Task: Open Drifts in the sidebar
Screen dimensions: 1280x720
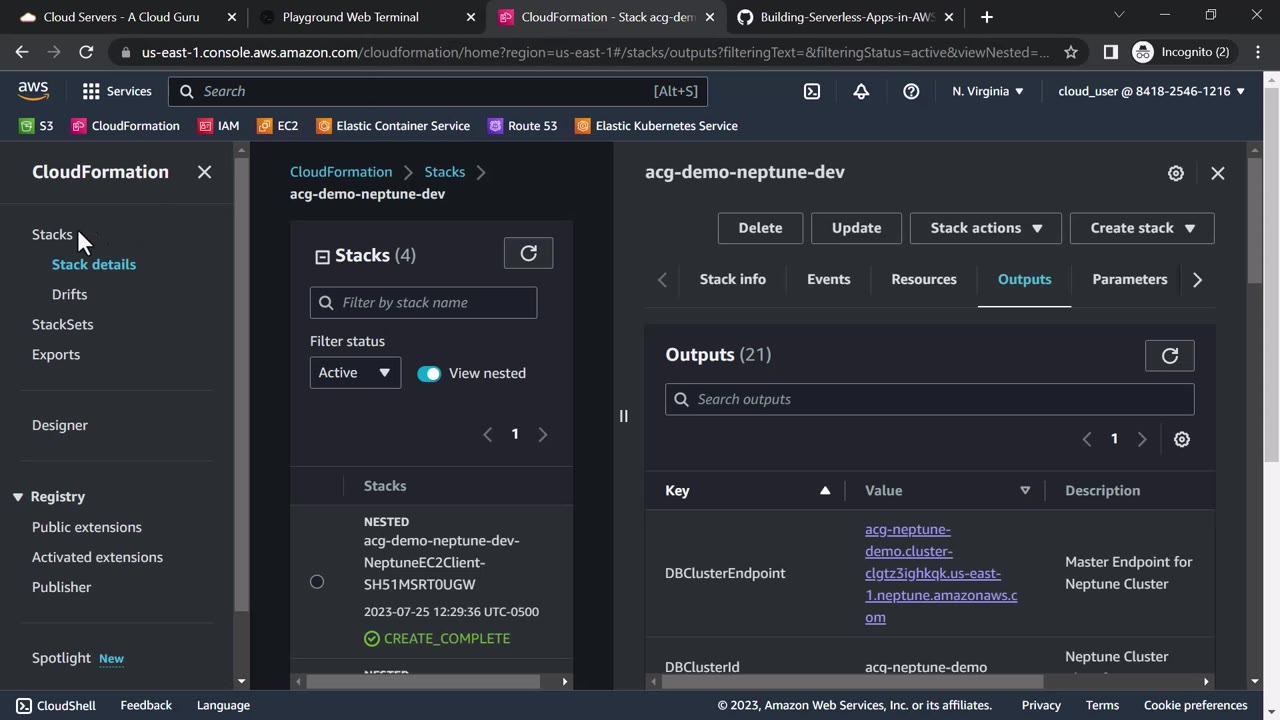Action: pyautogui.click(x=70, y=295)
